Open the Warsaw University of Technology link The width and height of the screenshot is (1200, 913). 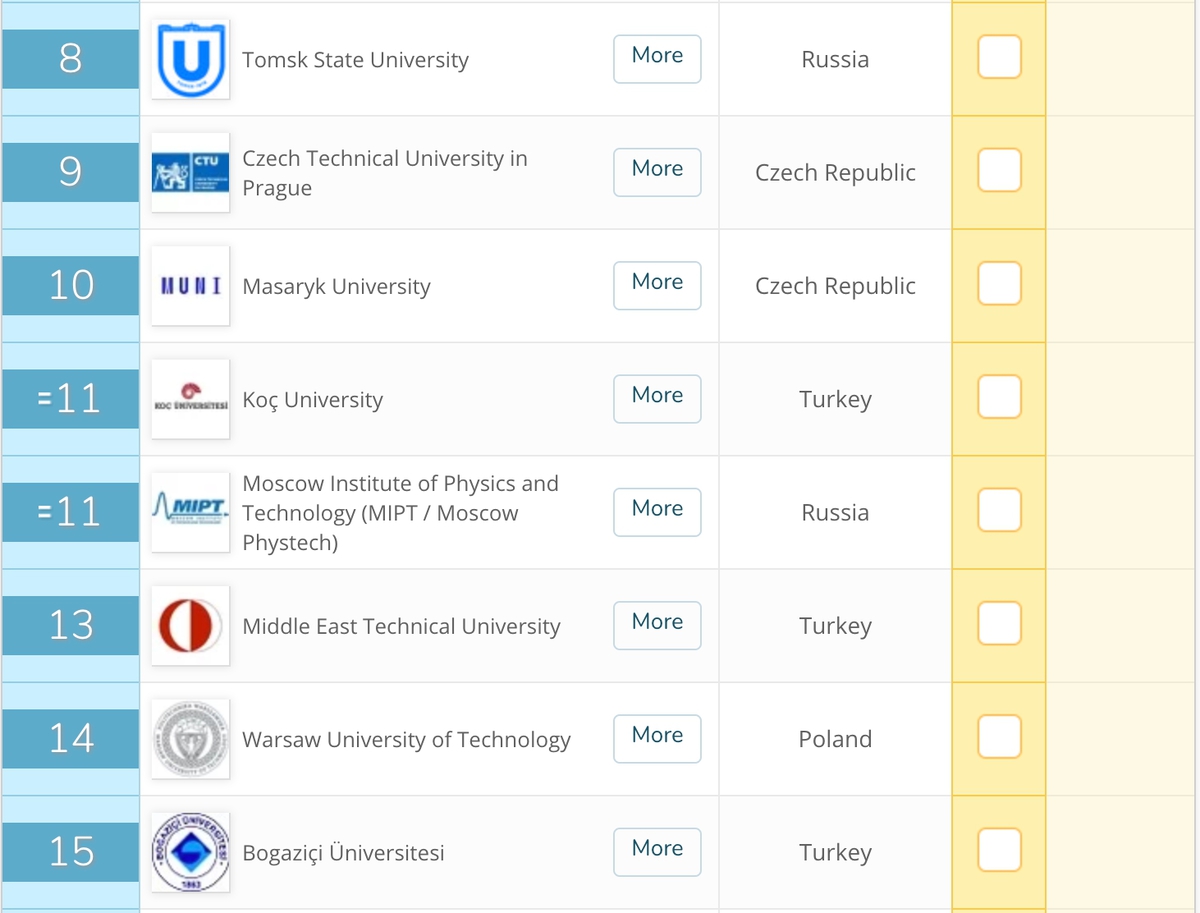(x=406, y=740)
